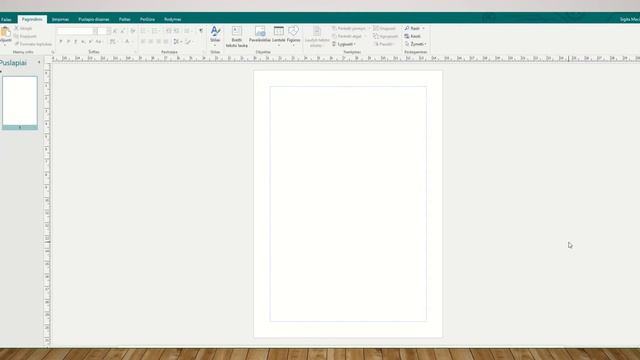The image size is (640, 360).
Task: Open the Failas tab
Action: [x=6, y=19]
